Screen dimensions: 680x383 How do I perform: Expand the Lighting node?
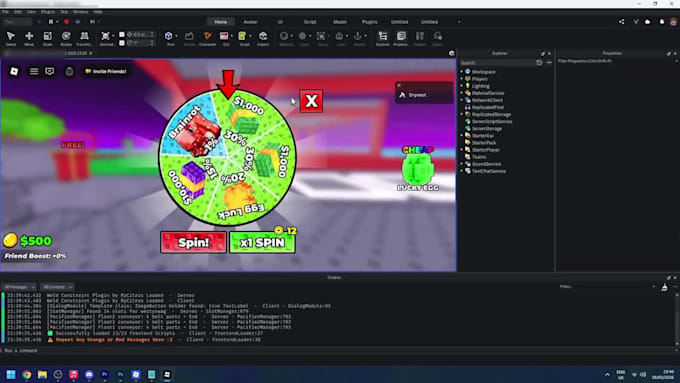point(462,86)
